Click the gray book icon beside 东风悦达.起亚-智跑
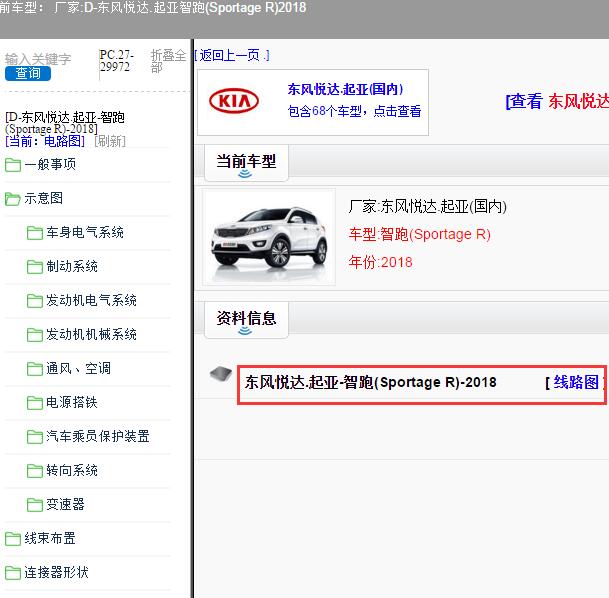Image resolution: width=609 pixels, height=598 pixels. pos(221,374)
